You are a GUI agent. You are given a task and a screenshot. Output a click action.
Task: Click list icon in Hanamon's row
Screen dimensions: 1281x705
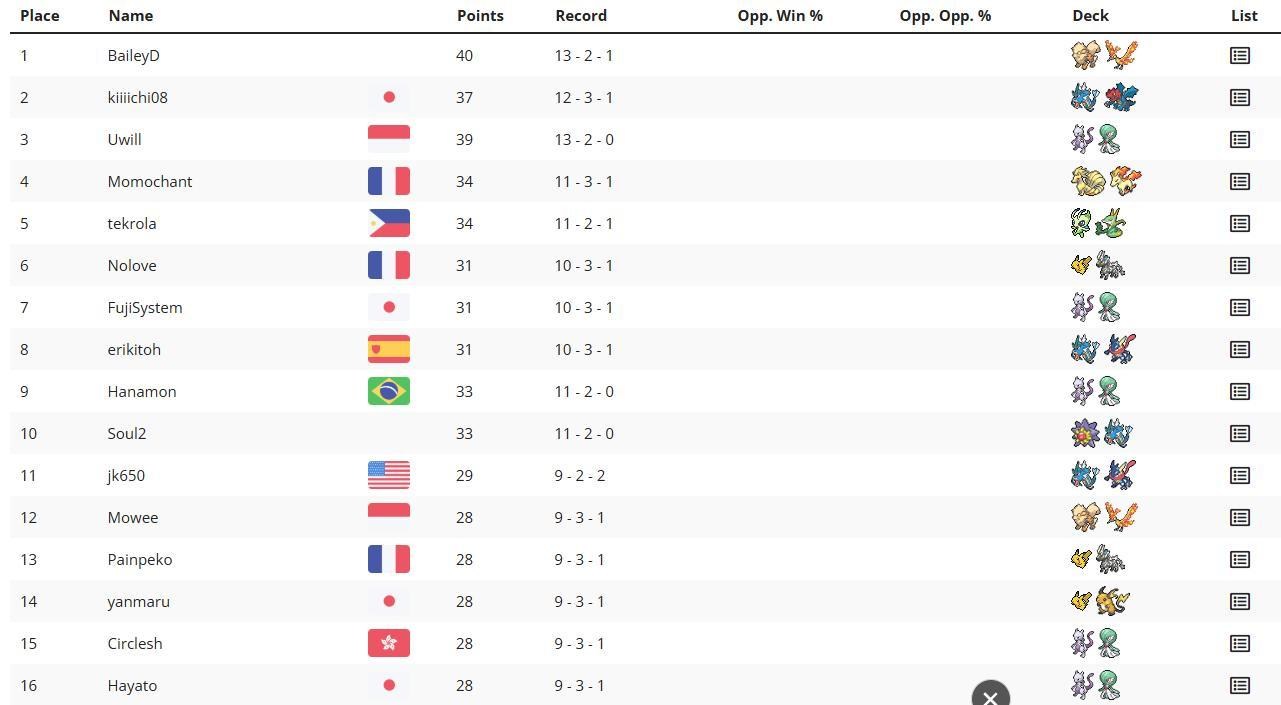pos(1240,392)
